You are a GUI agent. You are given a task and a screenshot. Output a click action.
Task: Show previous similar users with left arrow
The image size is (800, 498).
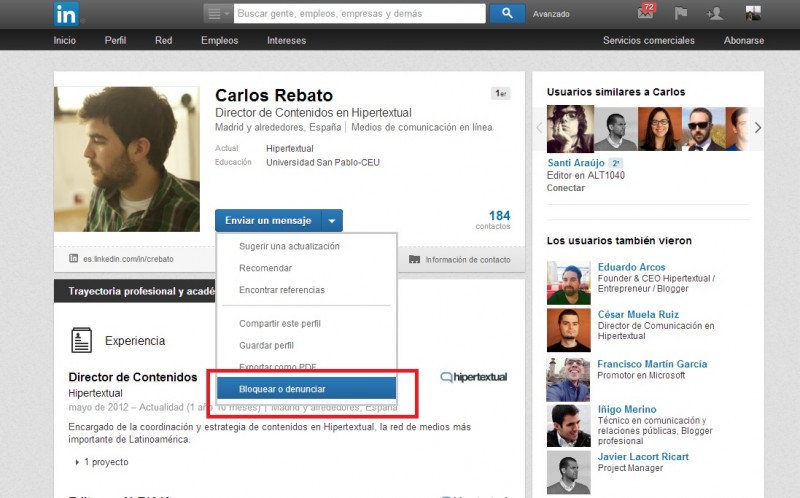(x=539, y=128)
